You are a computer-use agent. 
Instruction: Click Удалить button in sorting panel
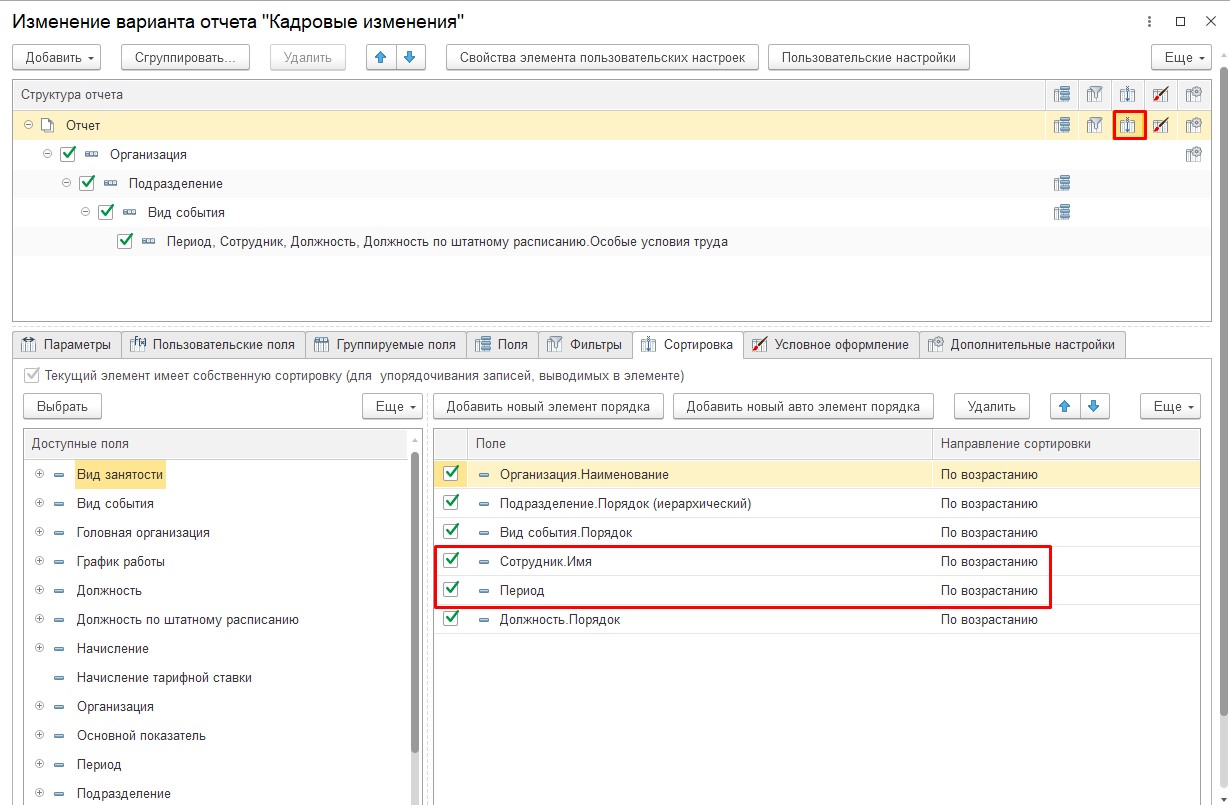pos(992,406)
